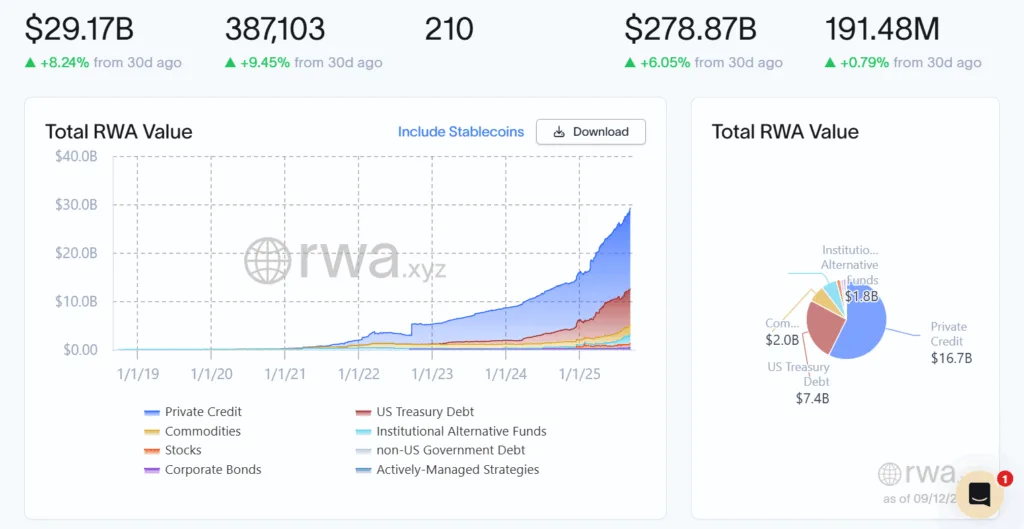The height and width of the screenshot is (529, 1024).
Task: Disable Commodities series in chart legend
Action: click(202, 431)
